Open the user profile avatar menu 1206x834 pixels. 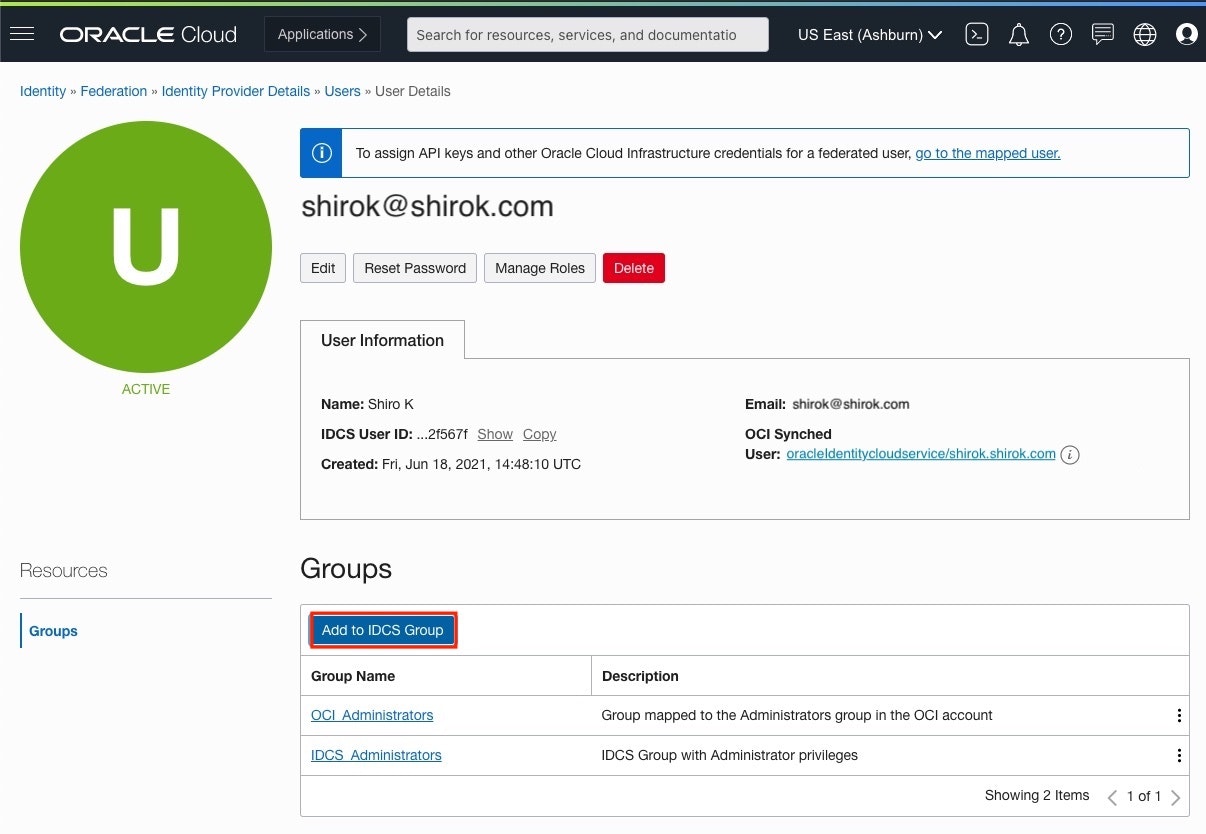1187,34
